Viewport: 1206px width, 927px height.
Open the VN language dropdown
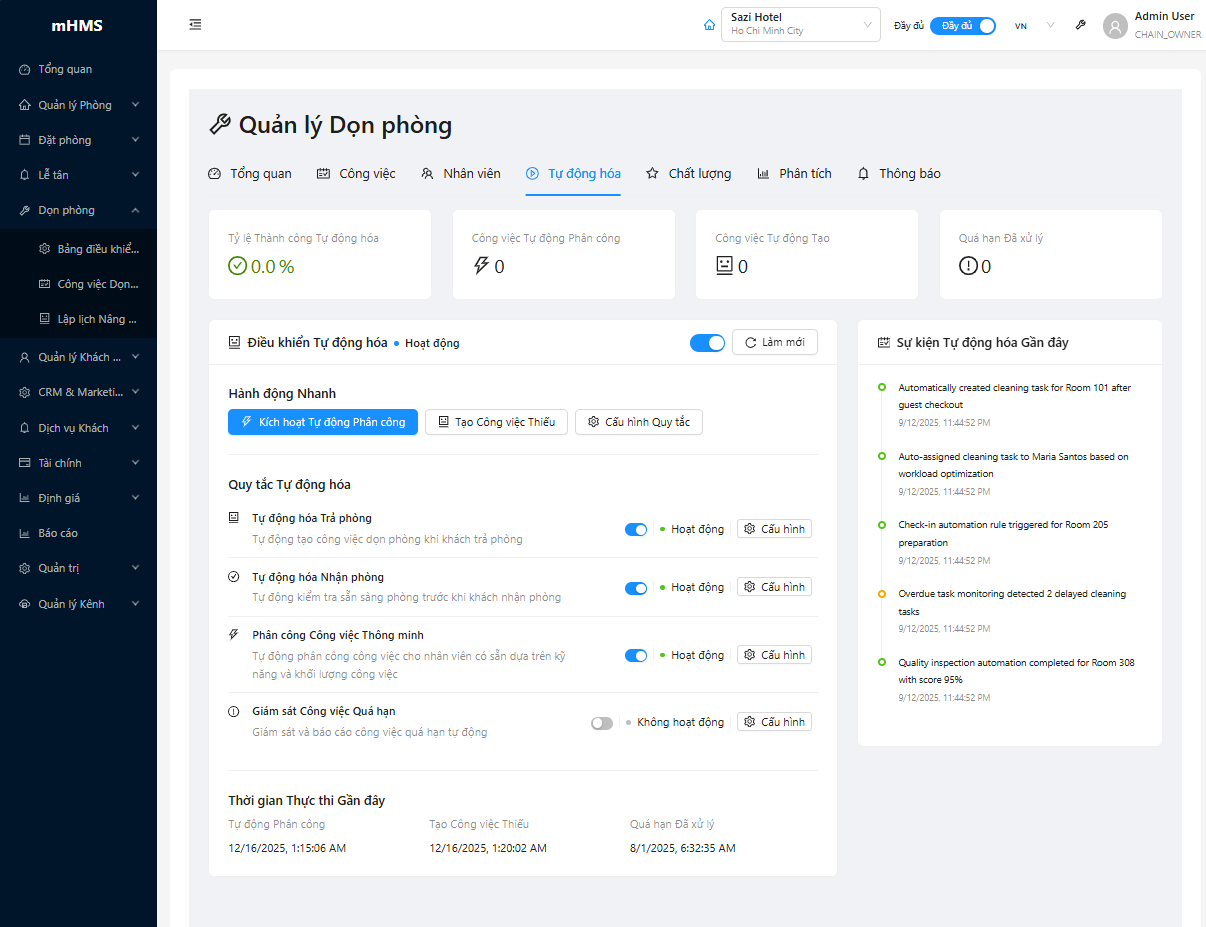click(1034, 26)
